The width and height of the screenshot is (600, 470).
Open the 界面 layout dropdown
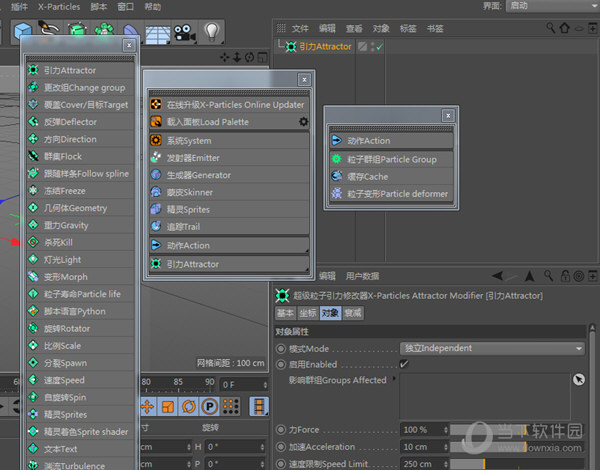click(553, 6)
